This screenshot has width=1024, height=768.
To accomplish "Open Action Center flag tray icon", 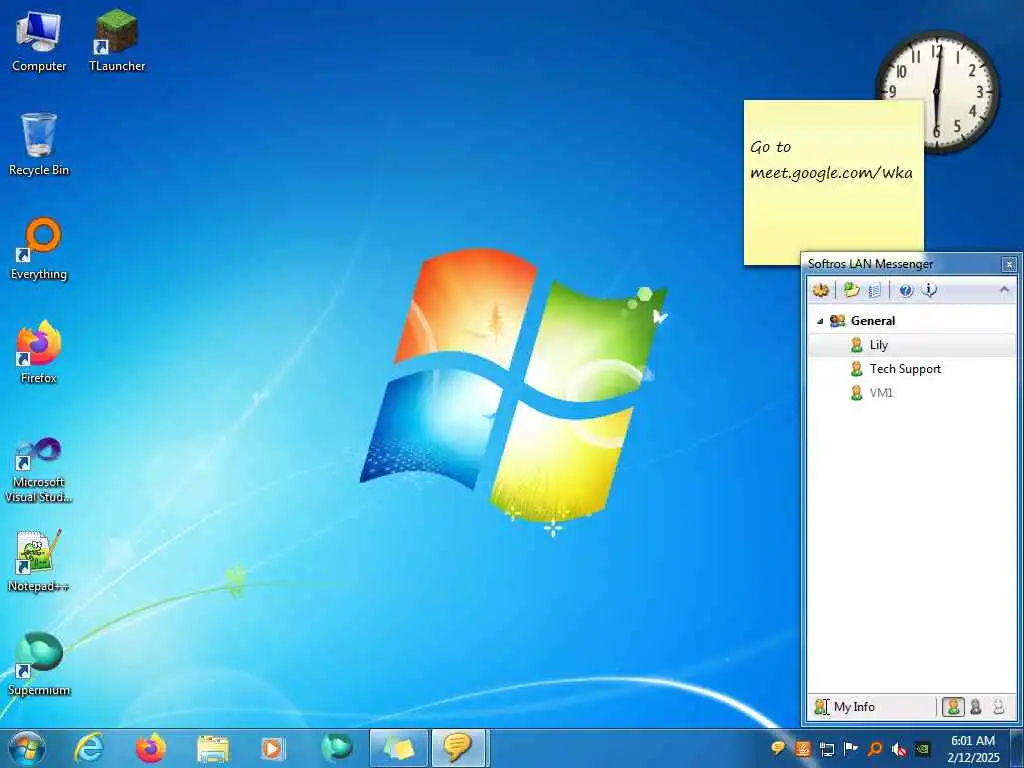I will [x=851, y=748].
